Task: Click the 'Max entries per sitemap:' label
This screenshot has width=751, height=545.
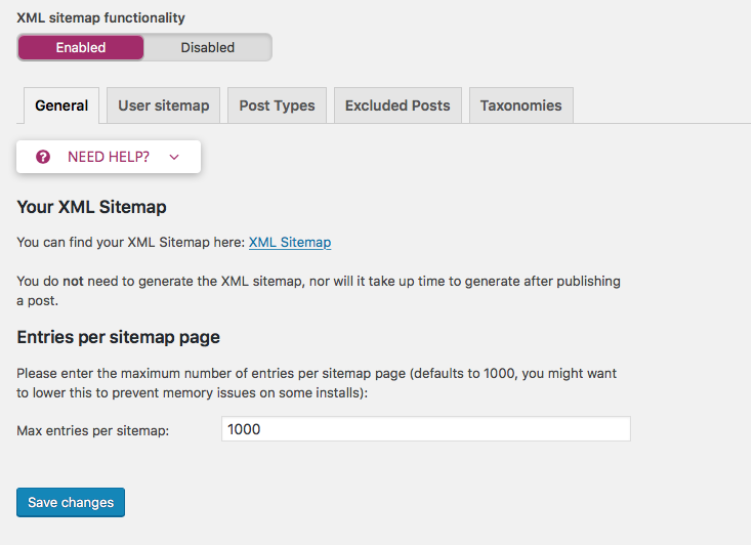Action: [93, 431]
